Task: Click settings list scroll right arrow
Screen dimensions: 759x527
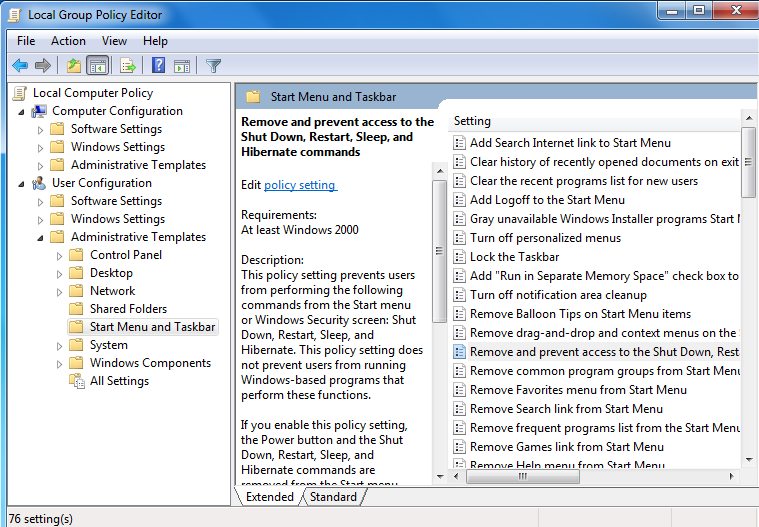Action: (731, 476)
